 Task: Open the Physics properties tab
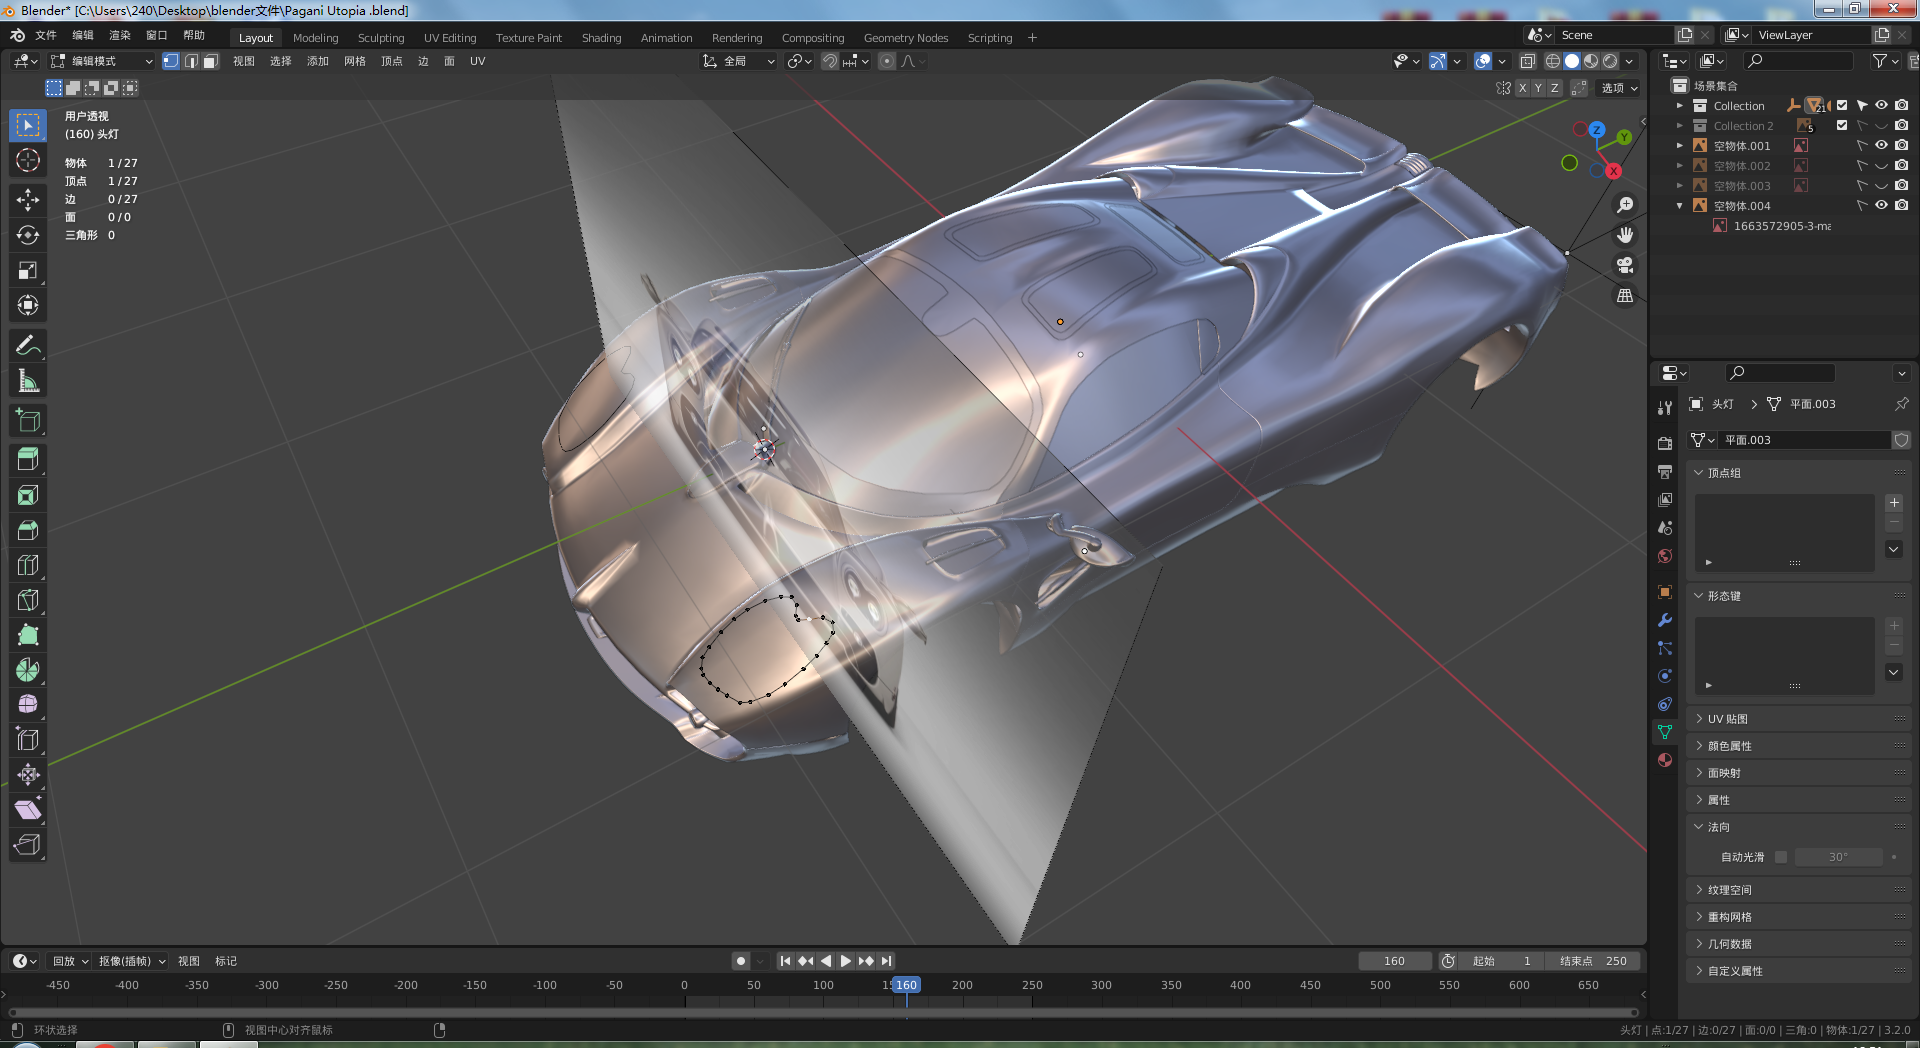click(1665, 676)
